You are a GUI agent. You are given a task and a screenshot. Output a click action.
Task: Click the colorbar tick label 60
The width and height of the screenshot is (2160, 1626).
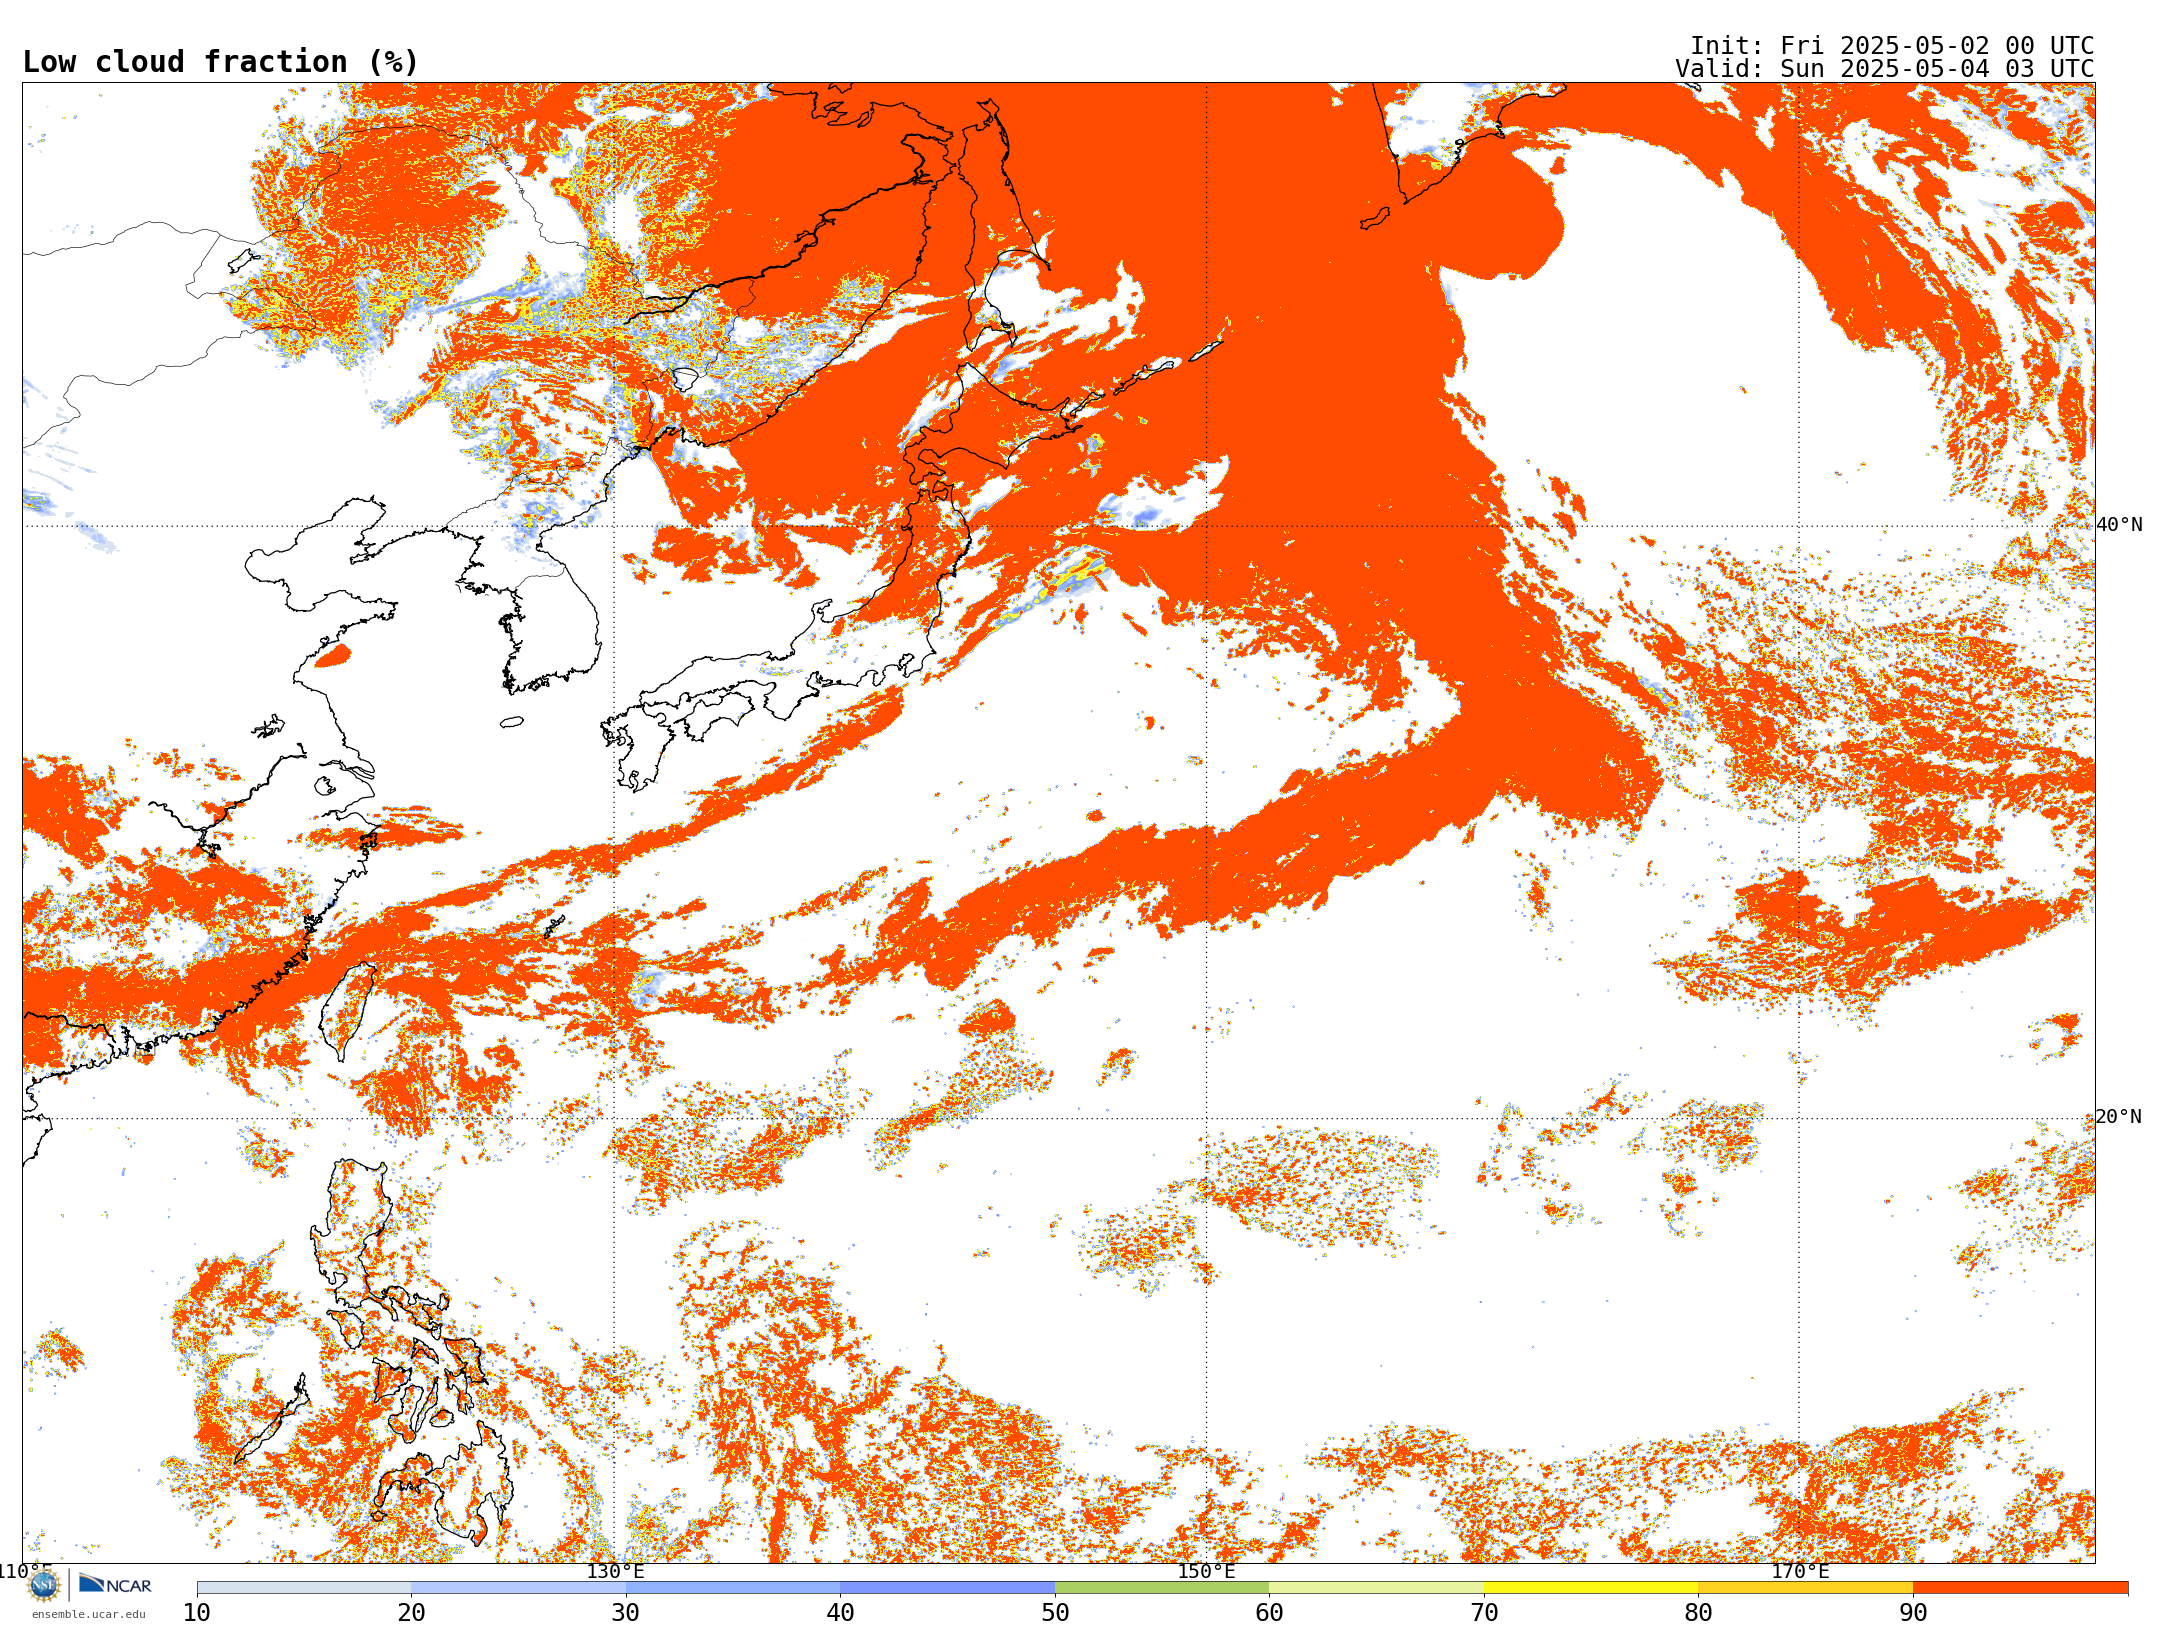(1269, 1613)
